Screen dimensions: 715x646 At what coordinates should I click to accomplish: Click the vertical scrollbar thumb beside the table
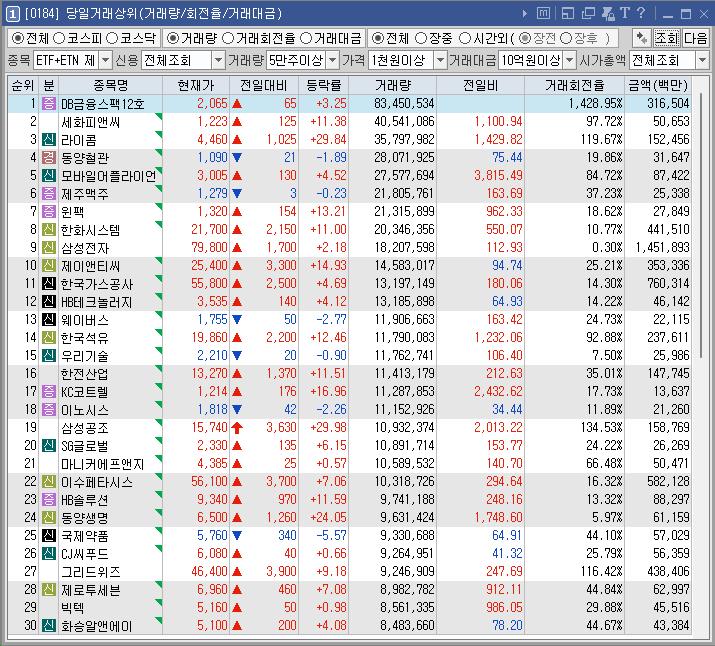click(x=701, y=226)
